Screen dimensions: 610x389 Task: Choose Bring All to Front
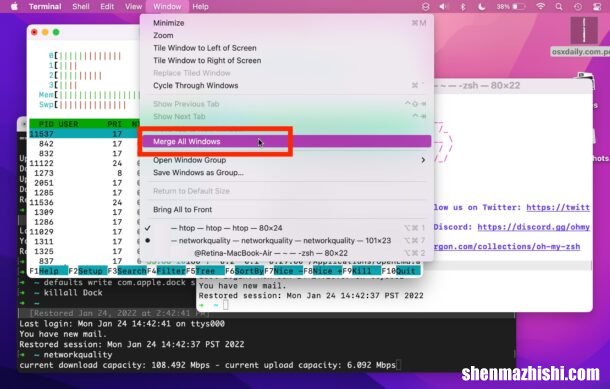[286, 209]
